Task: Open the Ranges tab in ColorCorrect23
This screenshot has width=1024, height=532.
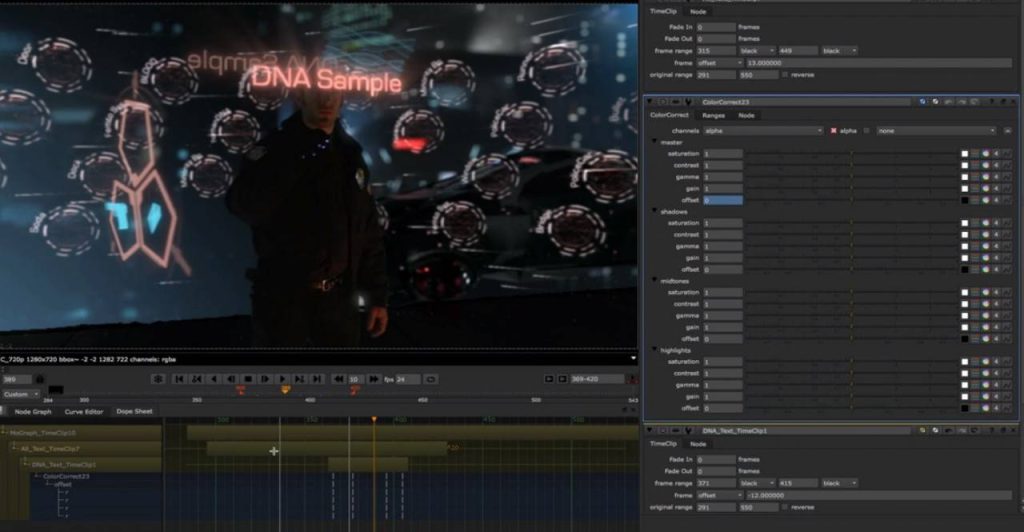Action: (713, 116)
